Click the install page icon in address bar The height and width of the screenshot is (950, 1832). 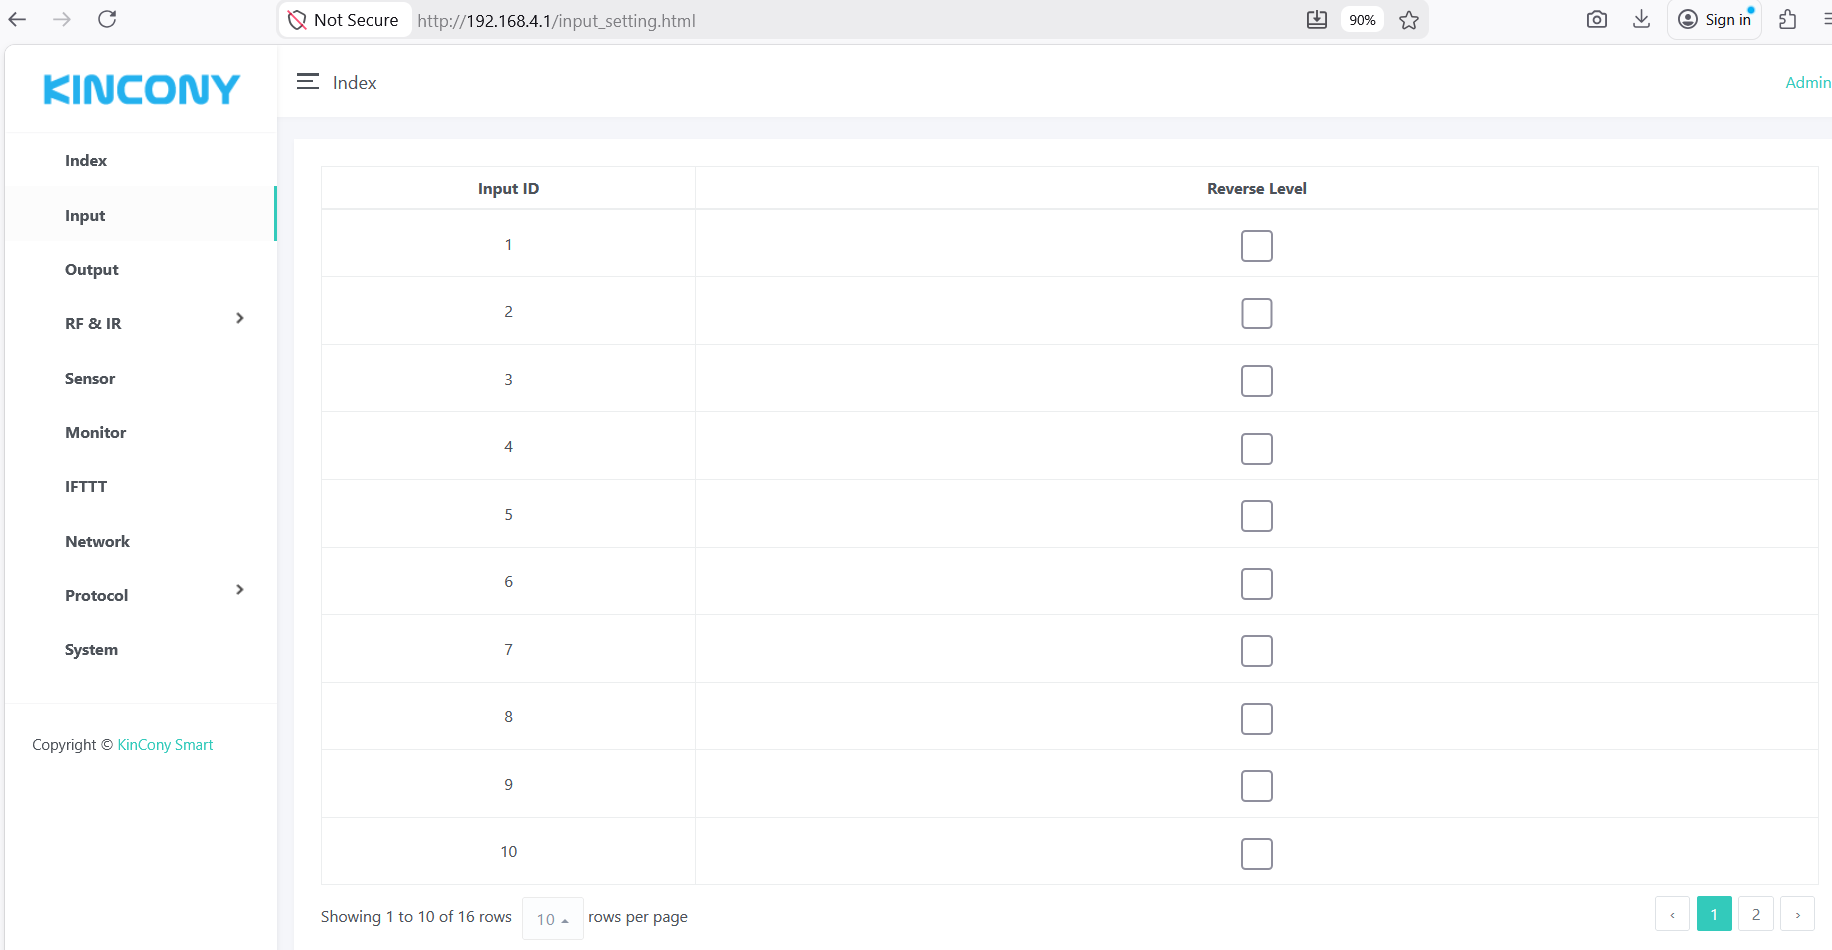coord(1317,20)
